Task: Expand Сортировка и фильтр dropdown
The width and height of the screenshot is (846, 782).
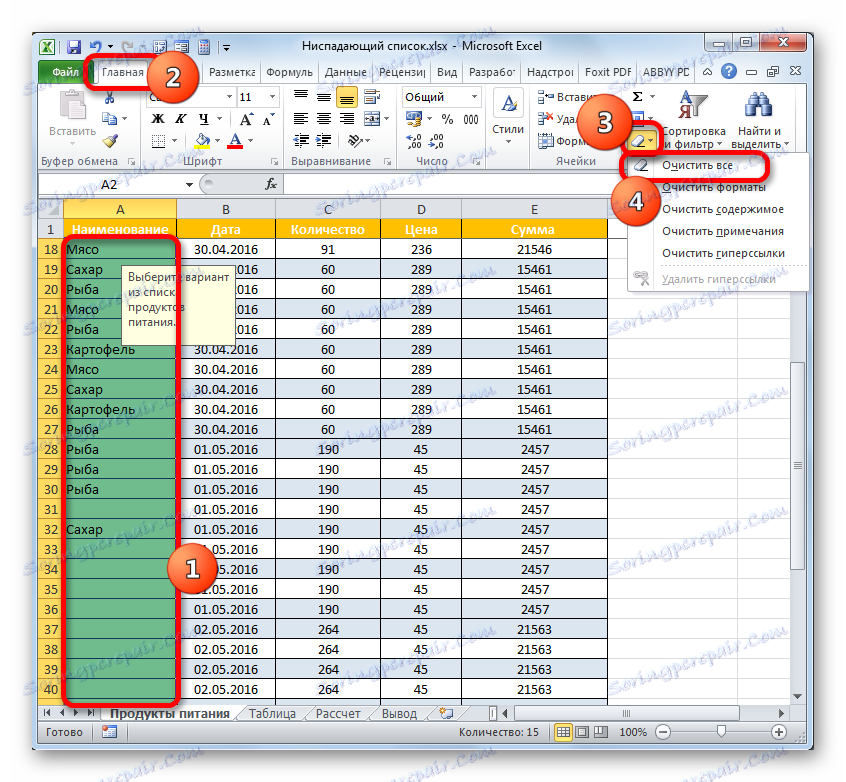Action: click(x=694, y=120)
